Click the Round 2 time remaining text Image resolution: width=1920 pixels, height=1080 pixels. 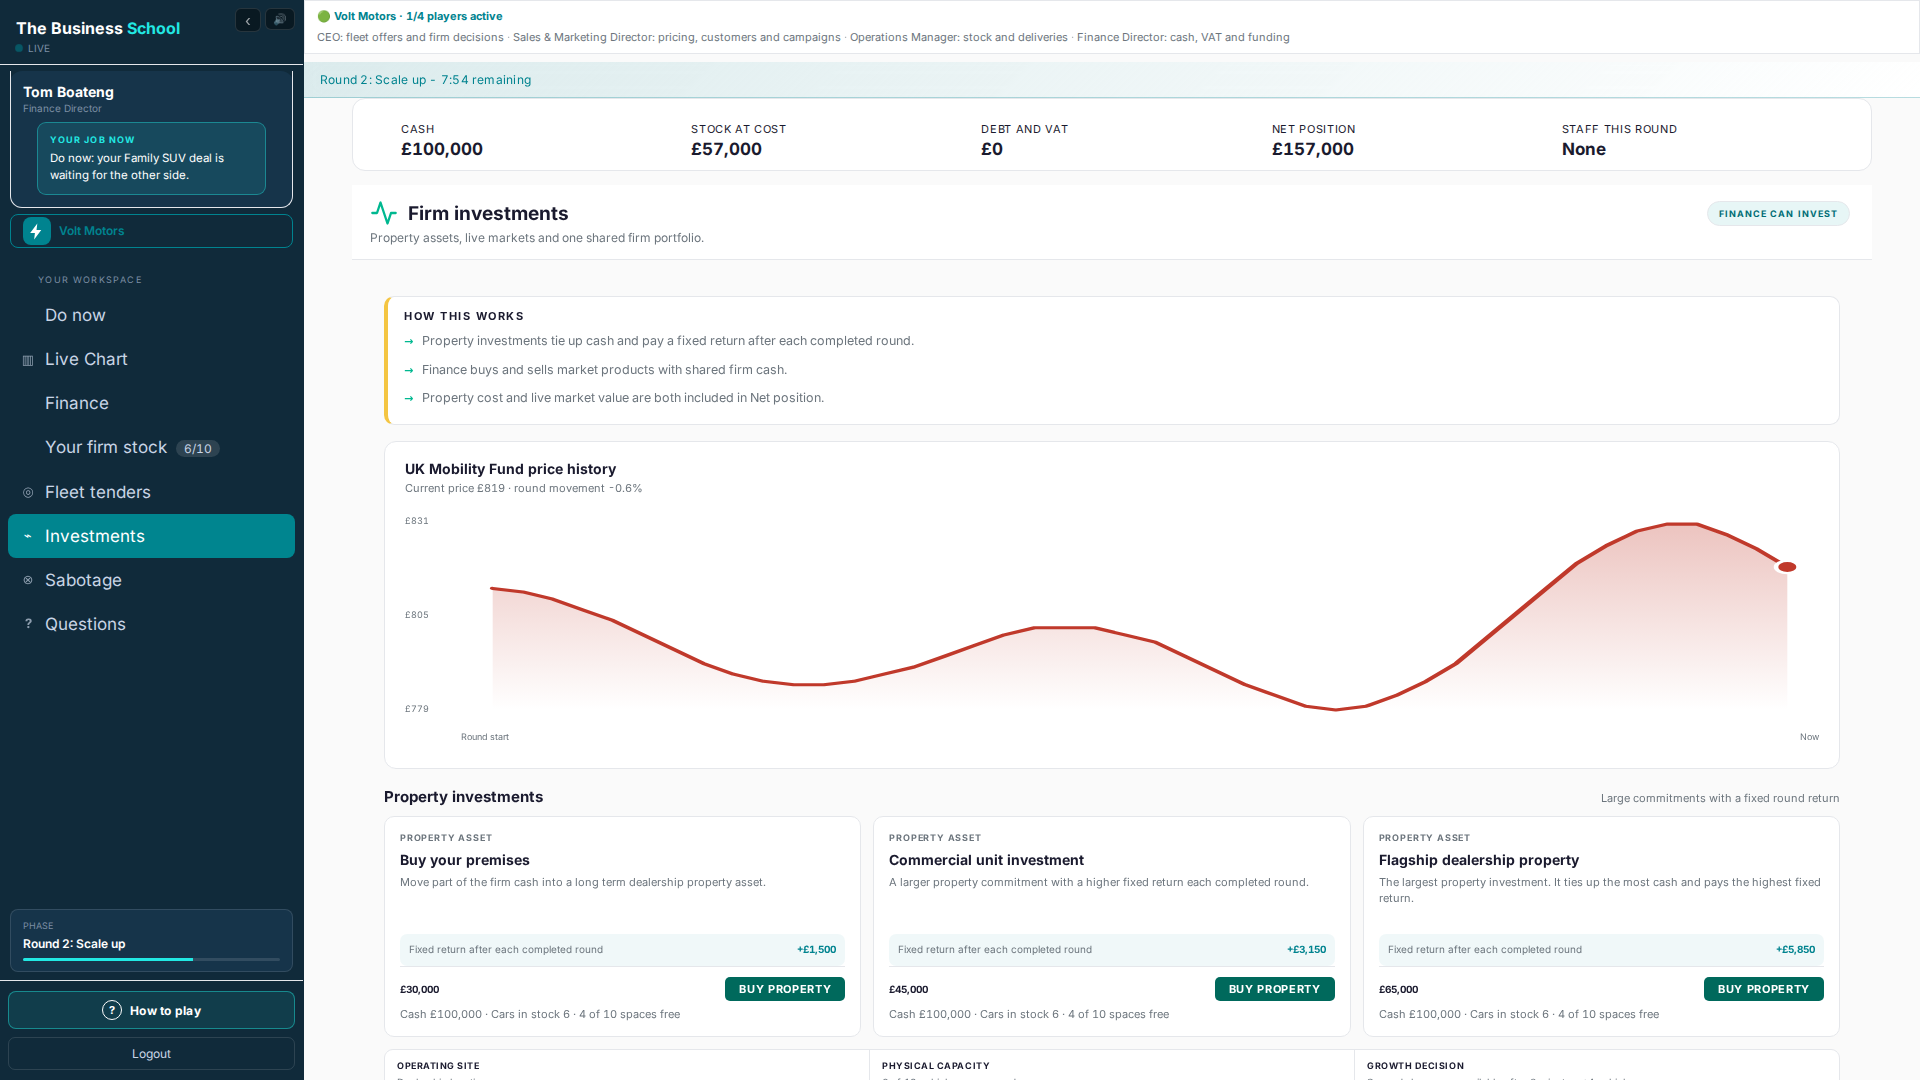[426, 80]
